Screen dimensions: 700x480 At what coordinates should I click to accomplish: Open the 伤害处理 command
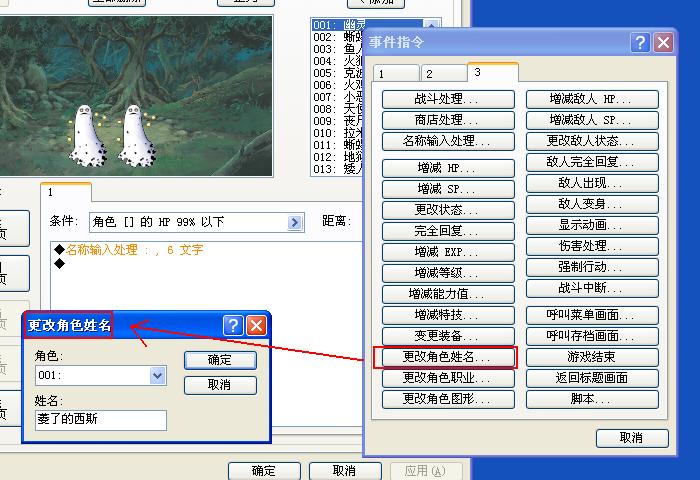point(592,246)
